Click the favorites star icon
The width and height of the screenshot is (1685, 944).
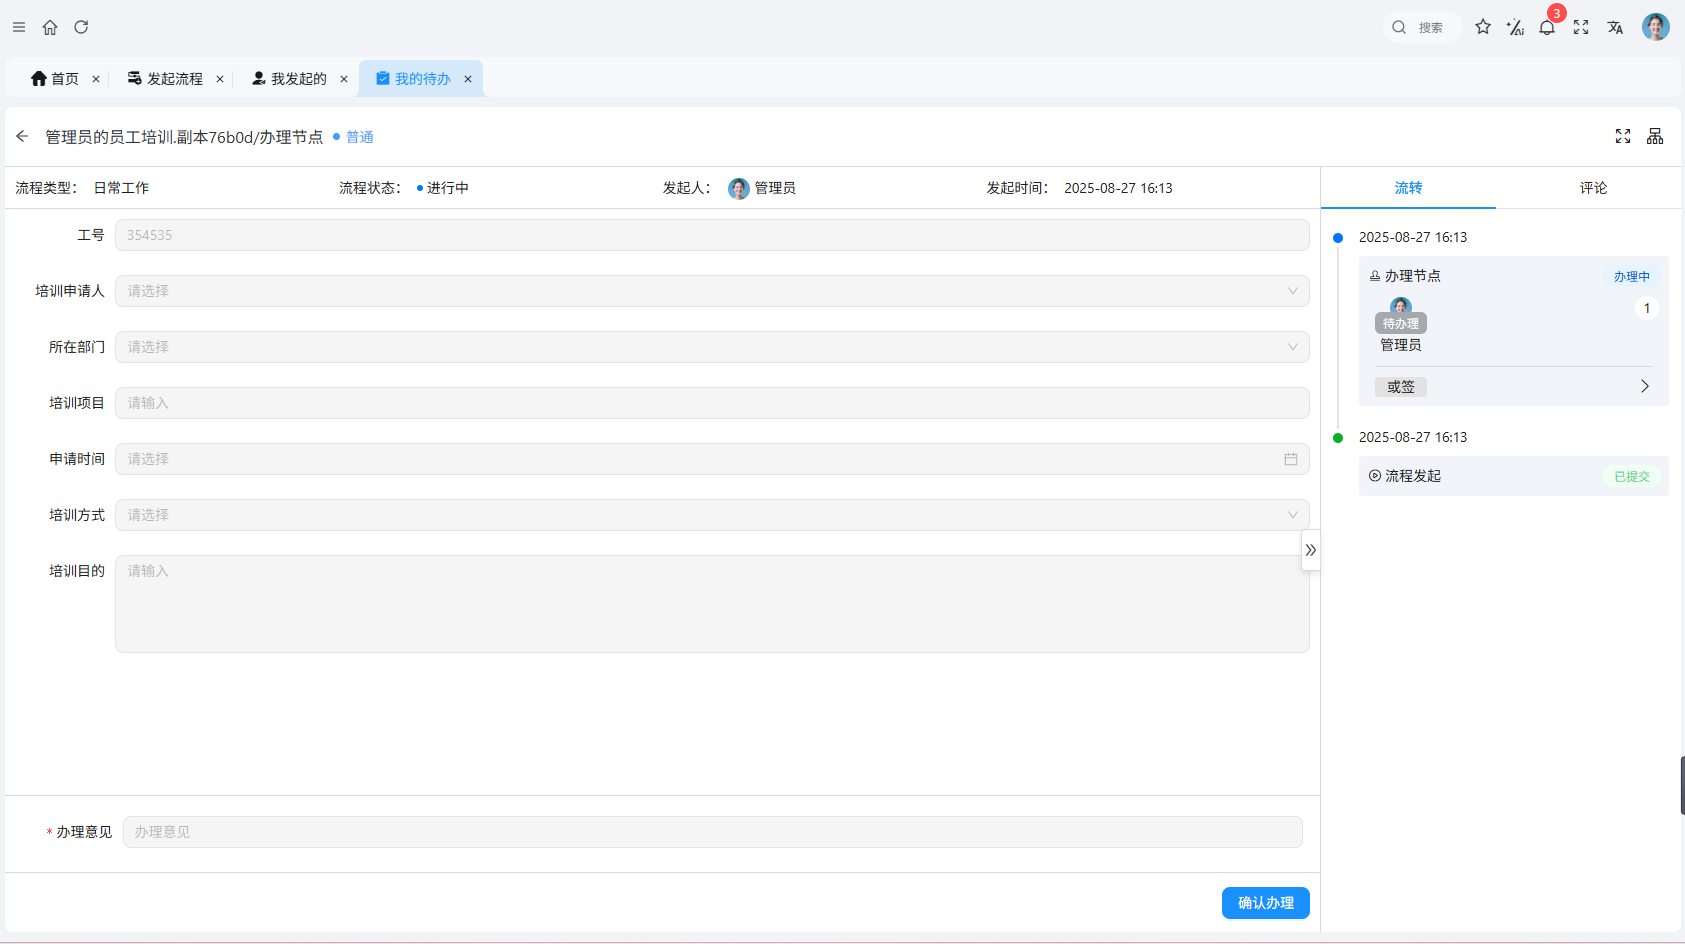pyautogui.click(x=1483, y=27)
